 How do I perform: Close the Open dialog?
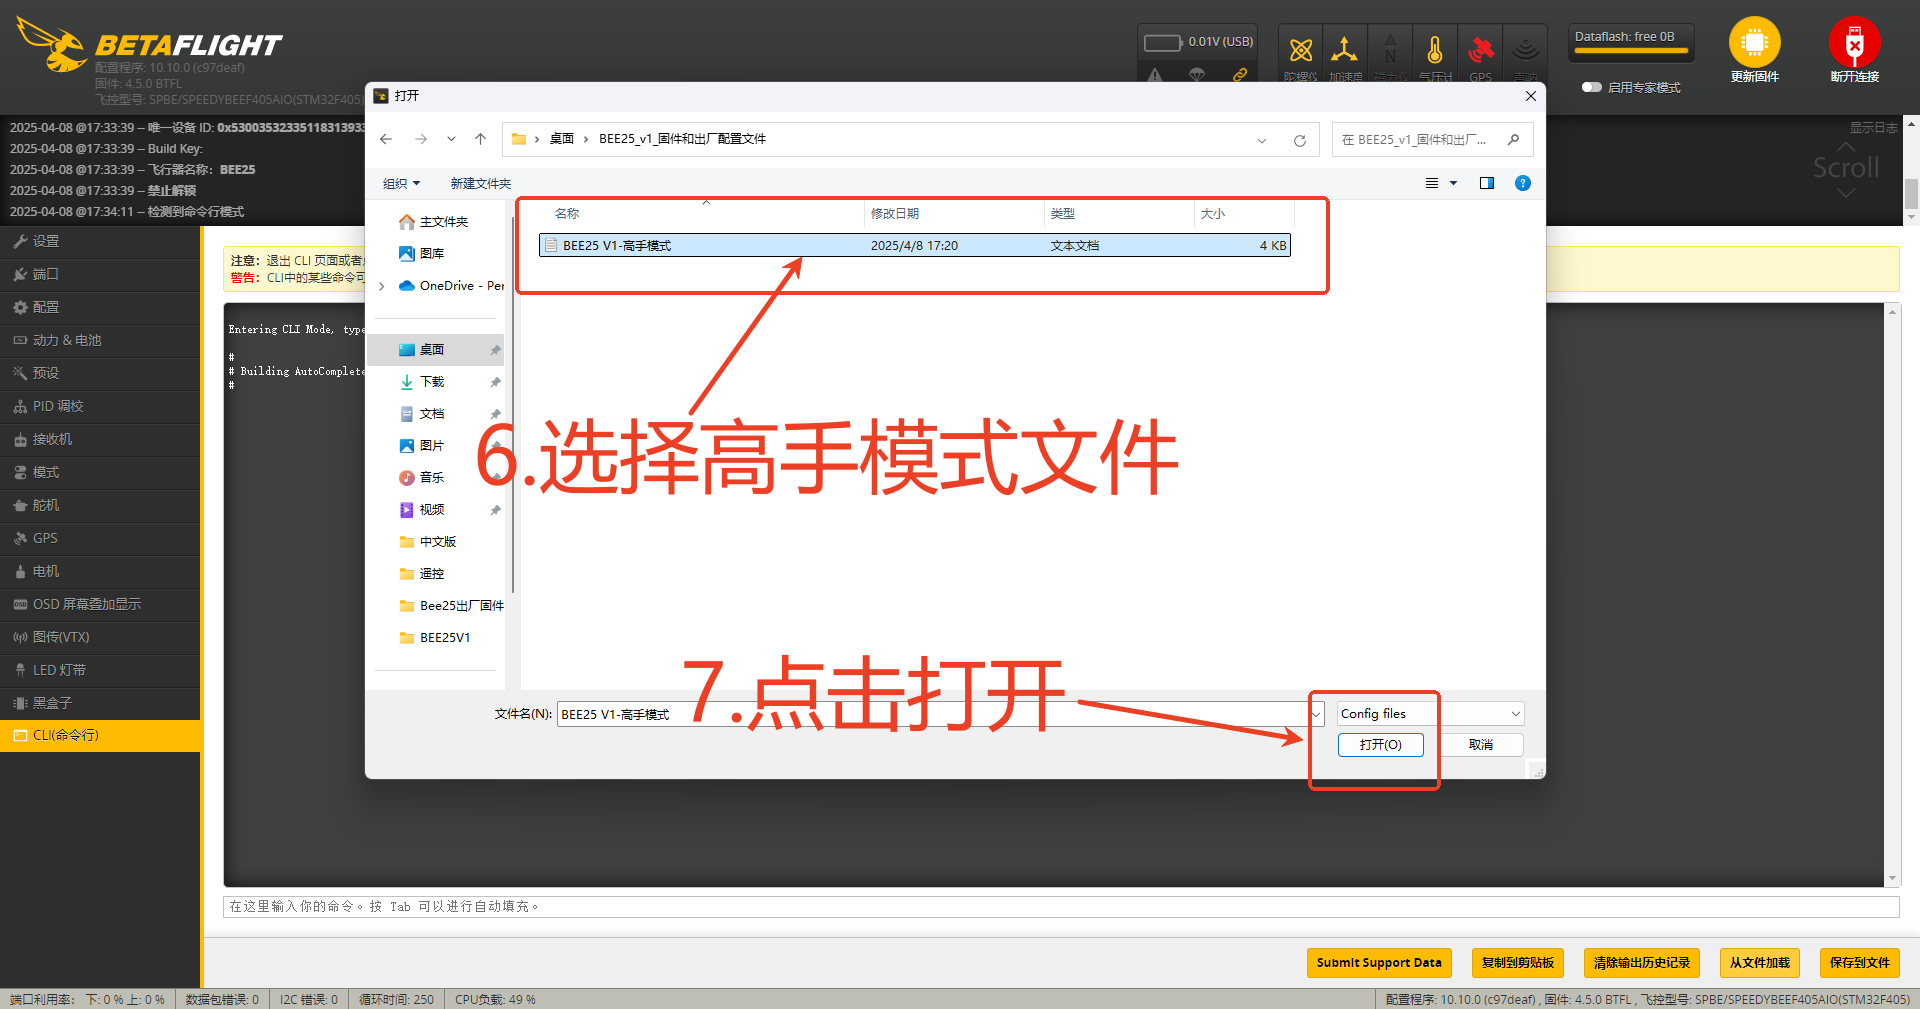(x=1530, y=96)
